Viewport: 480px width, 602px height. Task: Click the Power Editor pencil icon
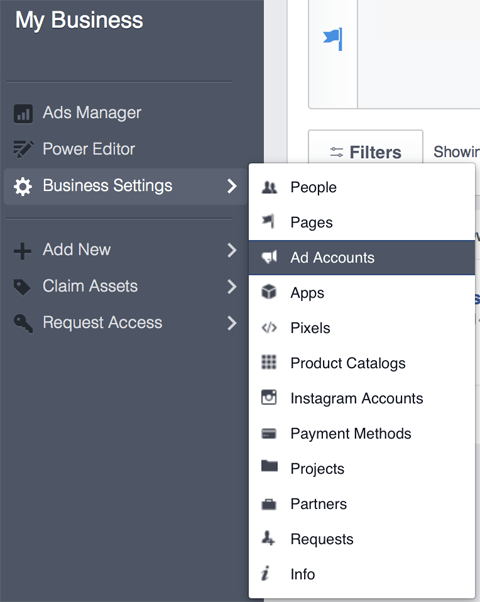(23, 149)
